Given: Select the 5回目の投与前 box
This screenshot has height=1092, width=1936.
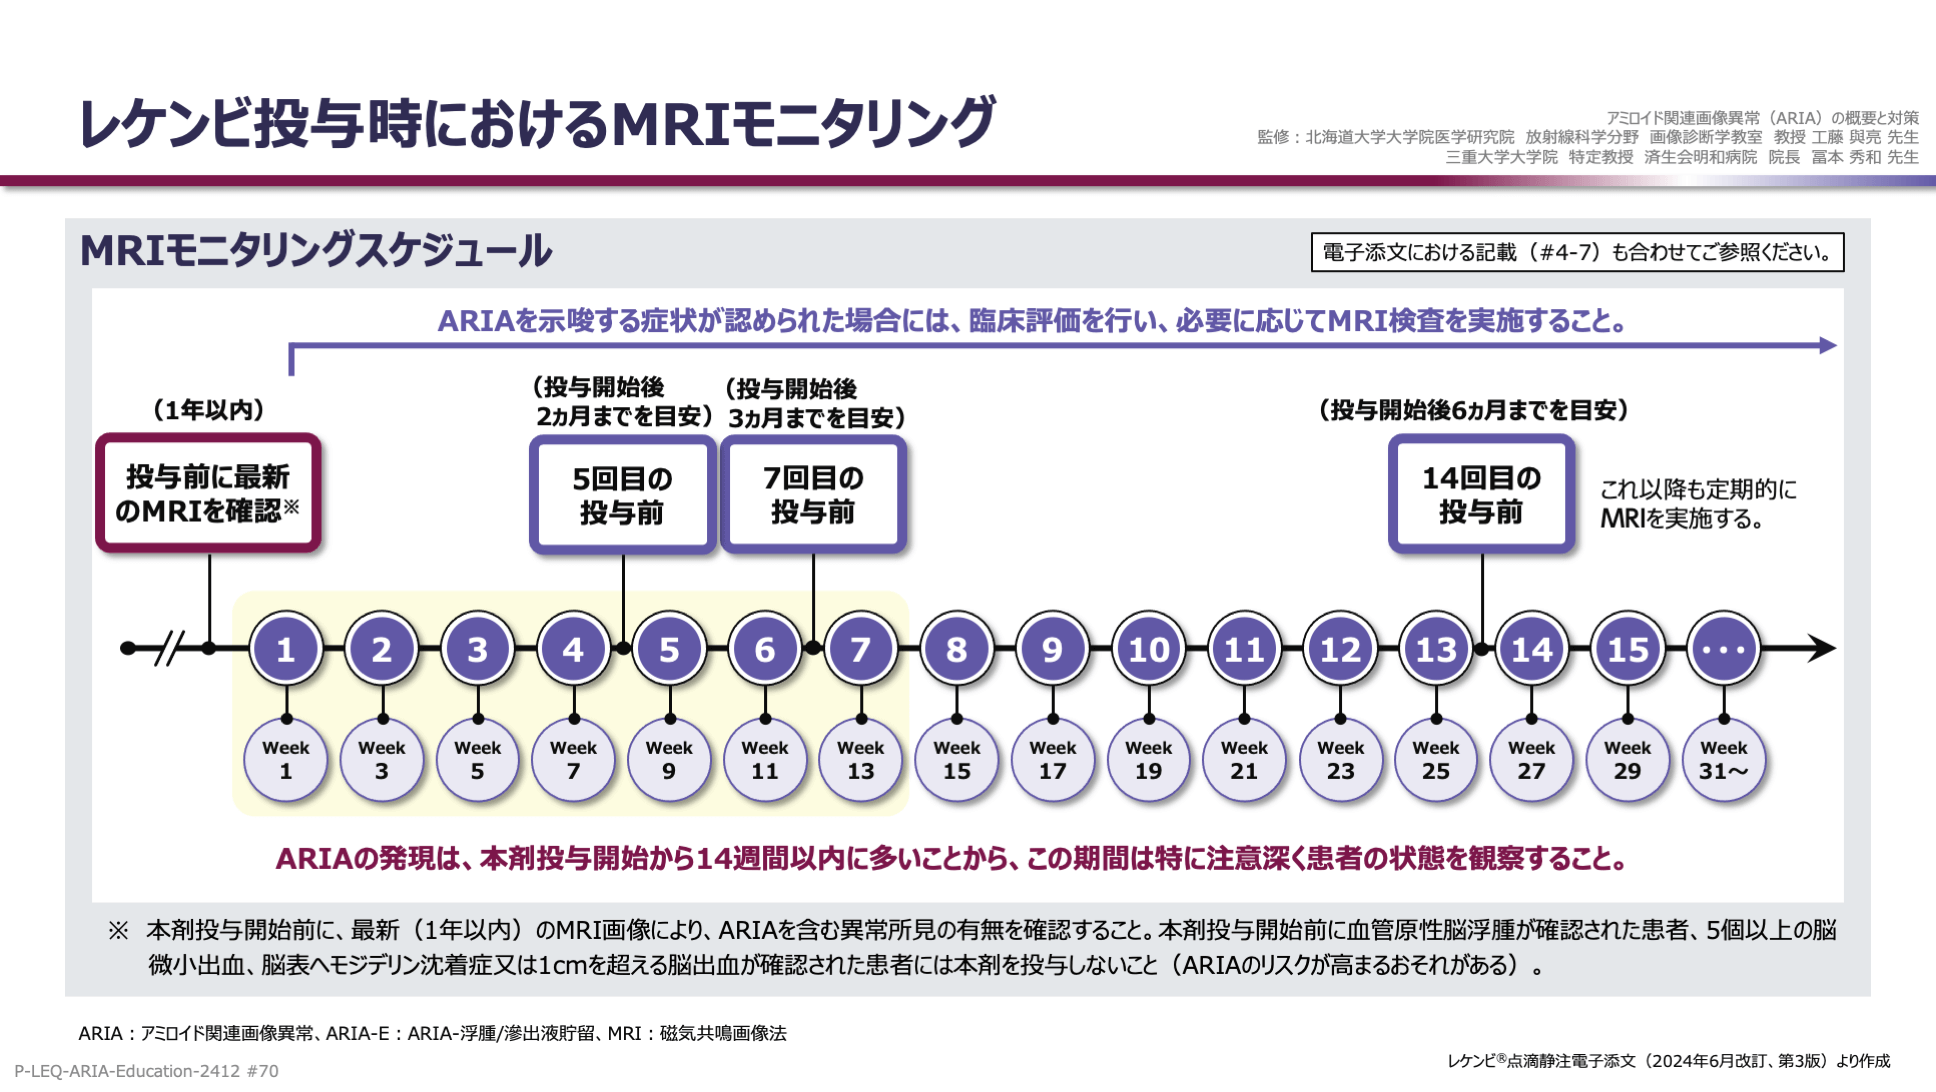Looking at the screenshot, I should click(622, 494).
